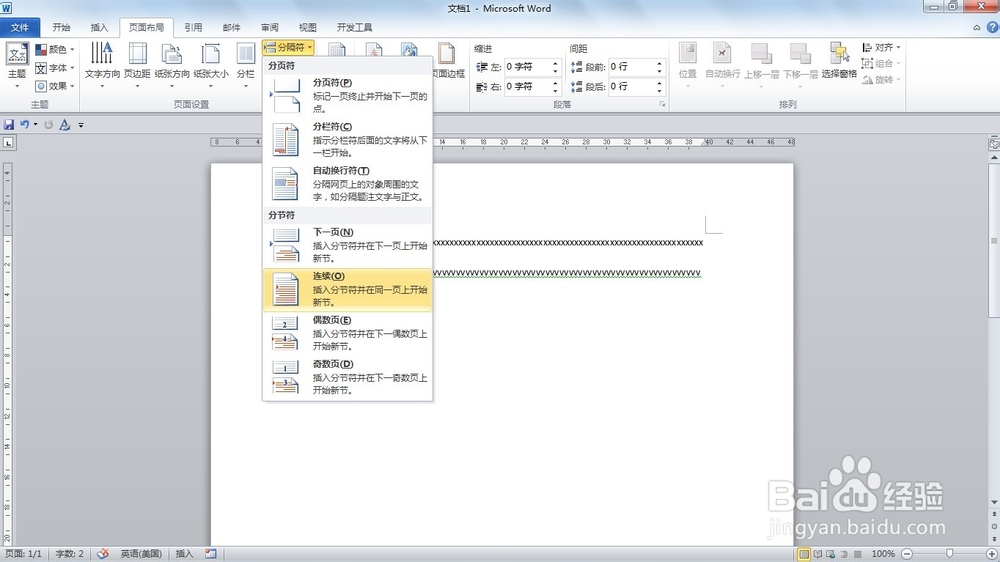The width and height of the screenshot is (1000, 562).
Task: Click the 页面: 1/1 status bar item
Action: (23, 554)
